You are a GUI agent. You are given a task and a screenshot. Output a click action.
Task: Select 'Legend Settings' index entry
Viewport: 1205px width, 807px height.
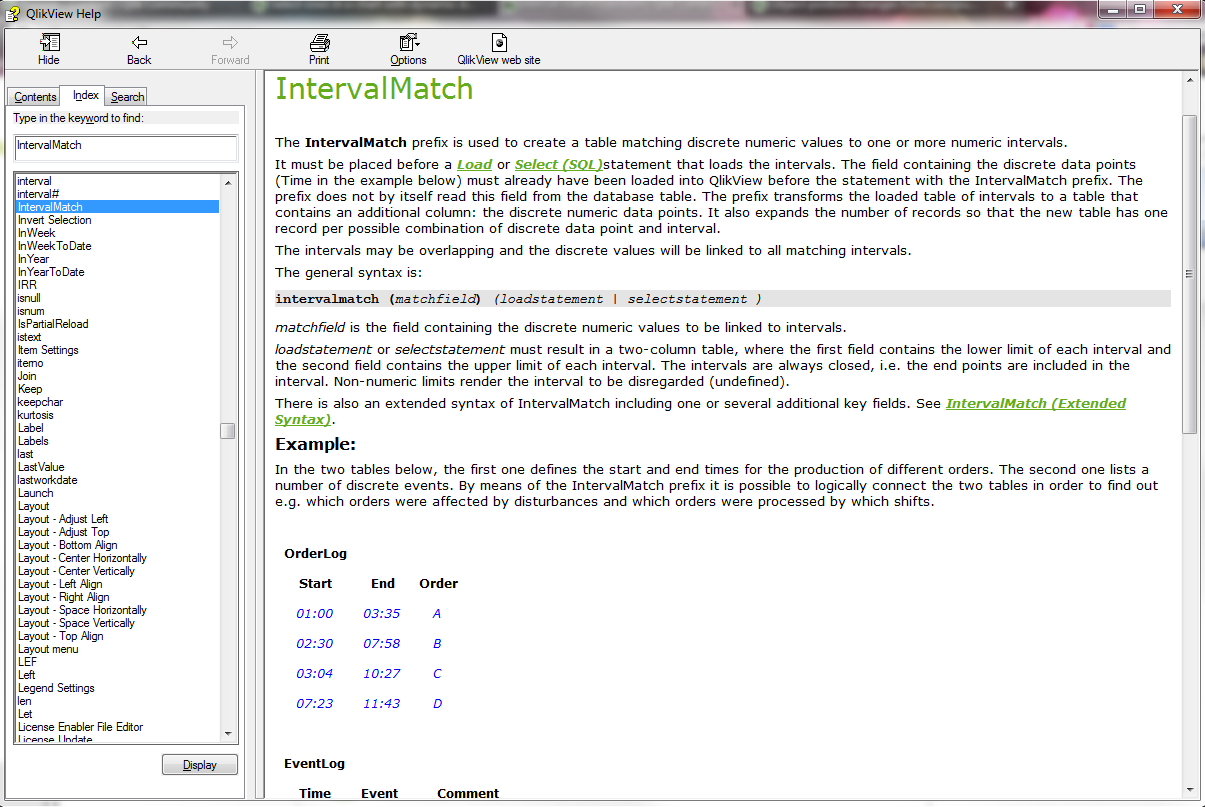click(56, 688)
